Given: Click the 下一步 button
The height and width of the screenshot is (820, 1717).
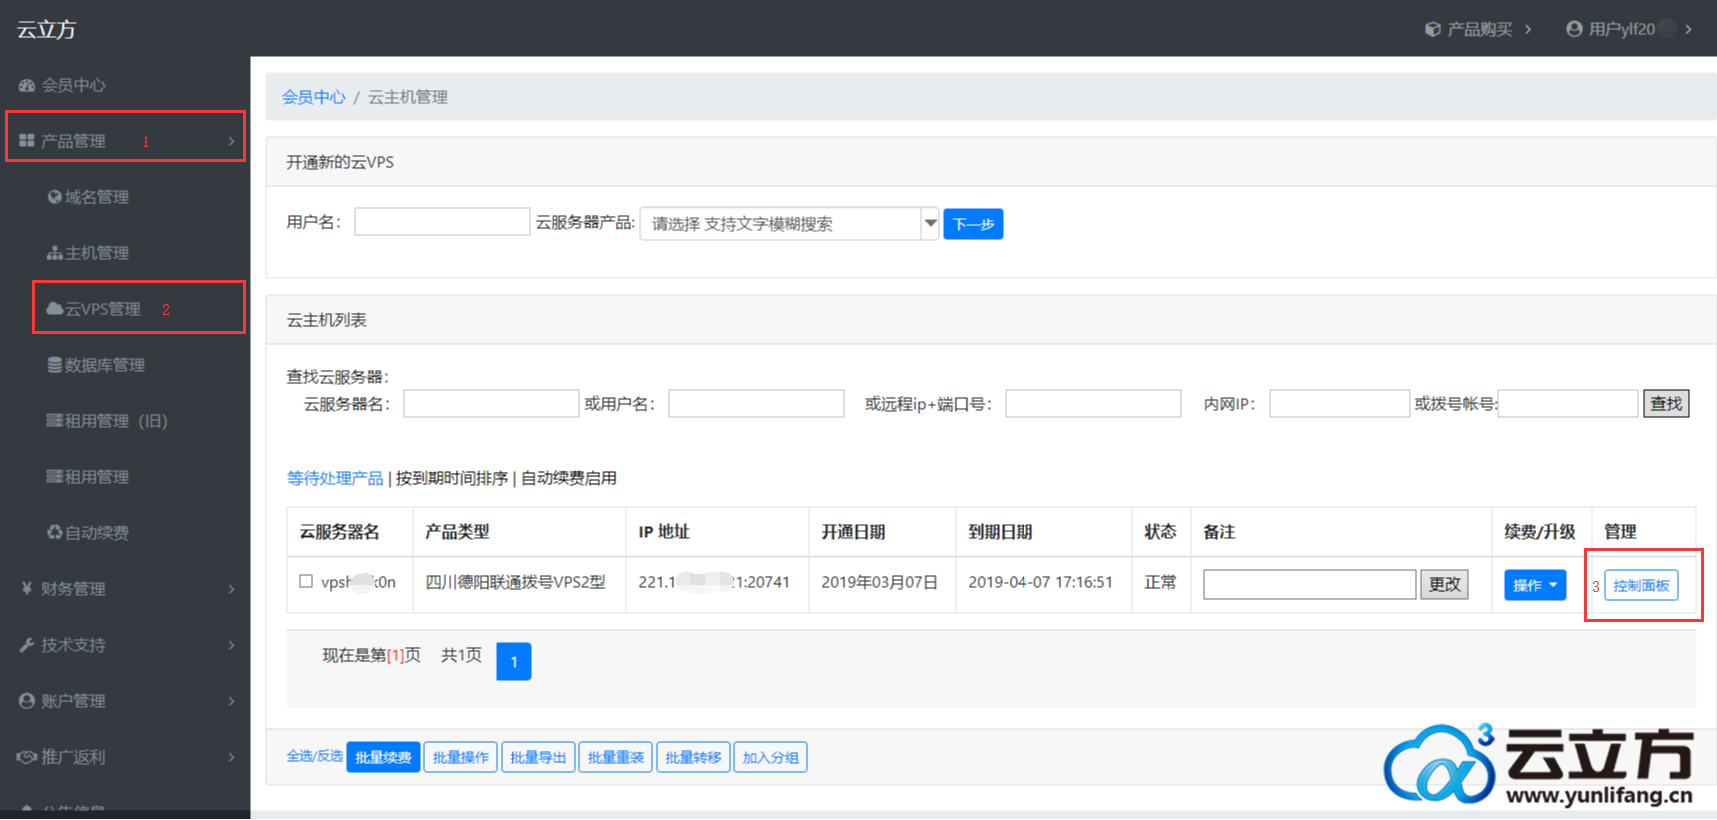Looking at the screenshot, I should [x=973, y=224].
